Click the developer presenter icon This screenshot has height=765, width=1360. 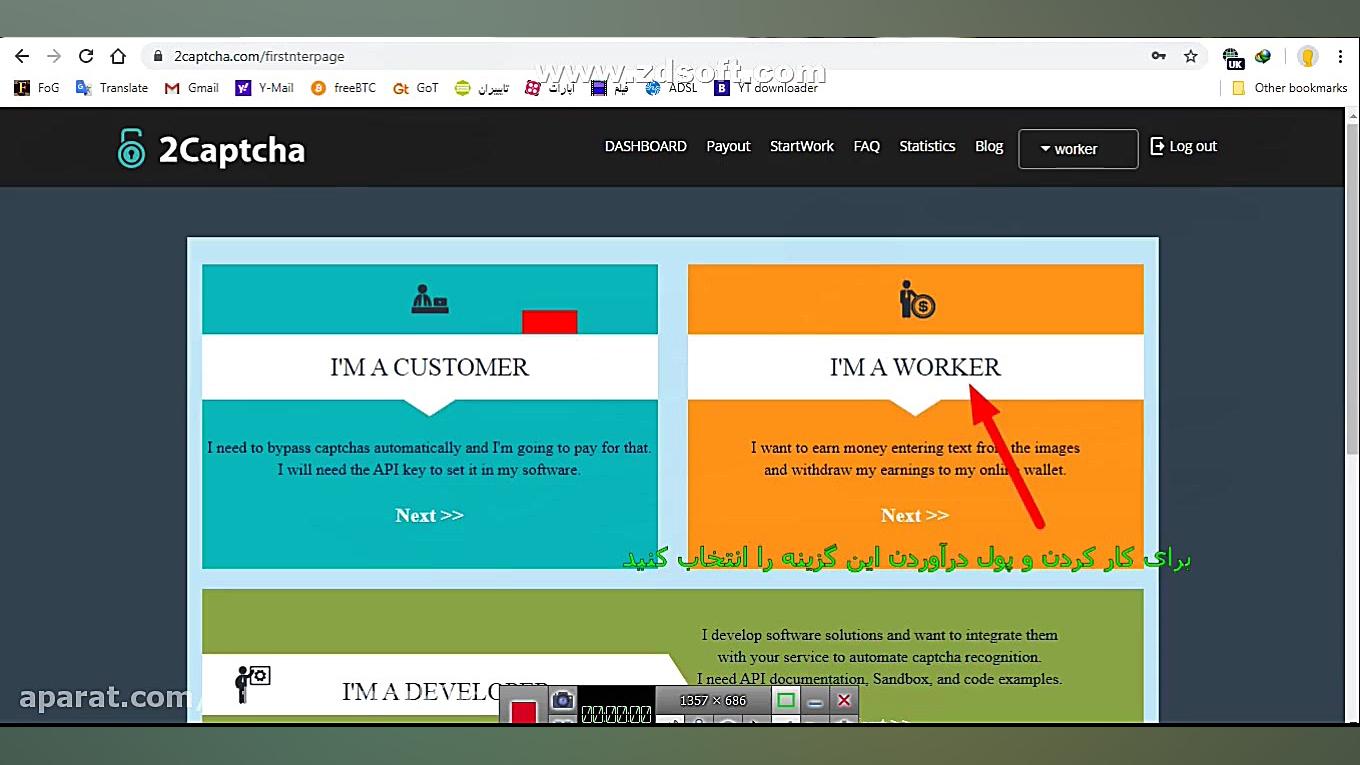252,684
